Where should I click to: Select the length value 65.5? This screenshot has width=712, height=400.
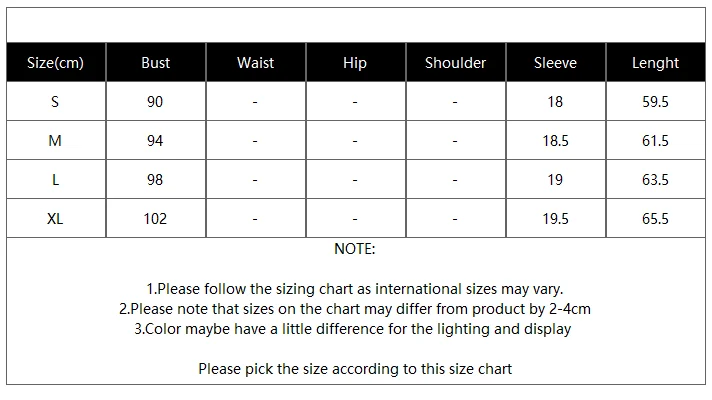click(655, 219)
